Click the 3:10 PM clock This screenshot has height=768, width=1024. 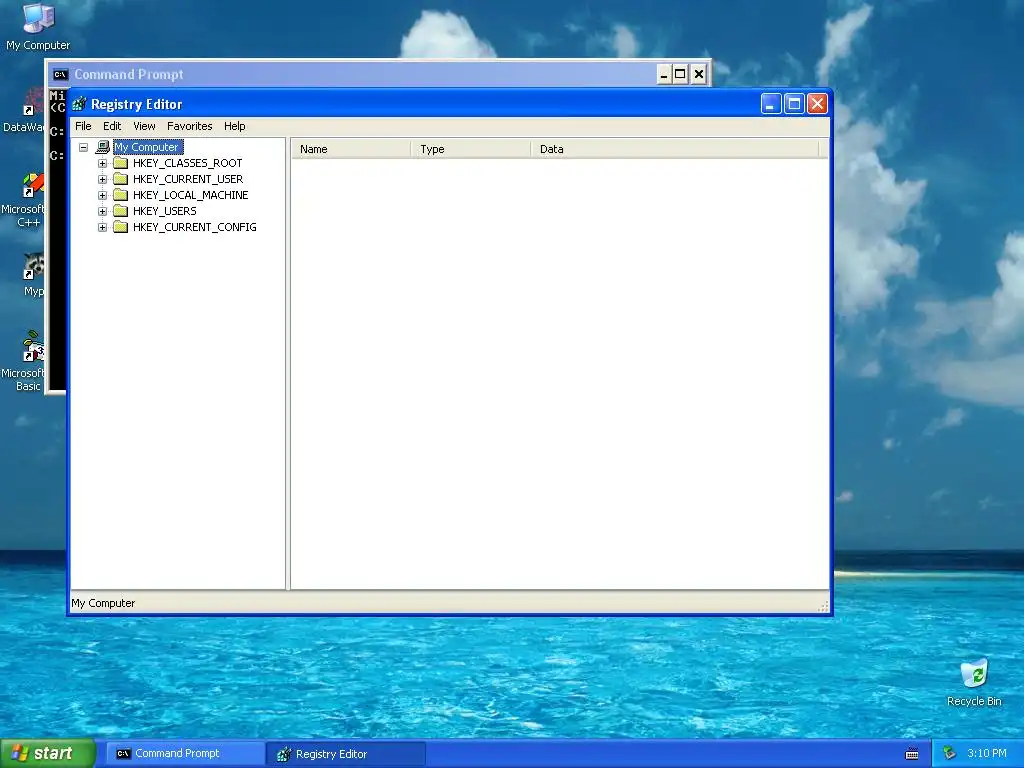tap(987, 754)
